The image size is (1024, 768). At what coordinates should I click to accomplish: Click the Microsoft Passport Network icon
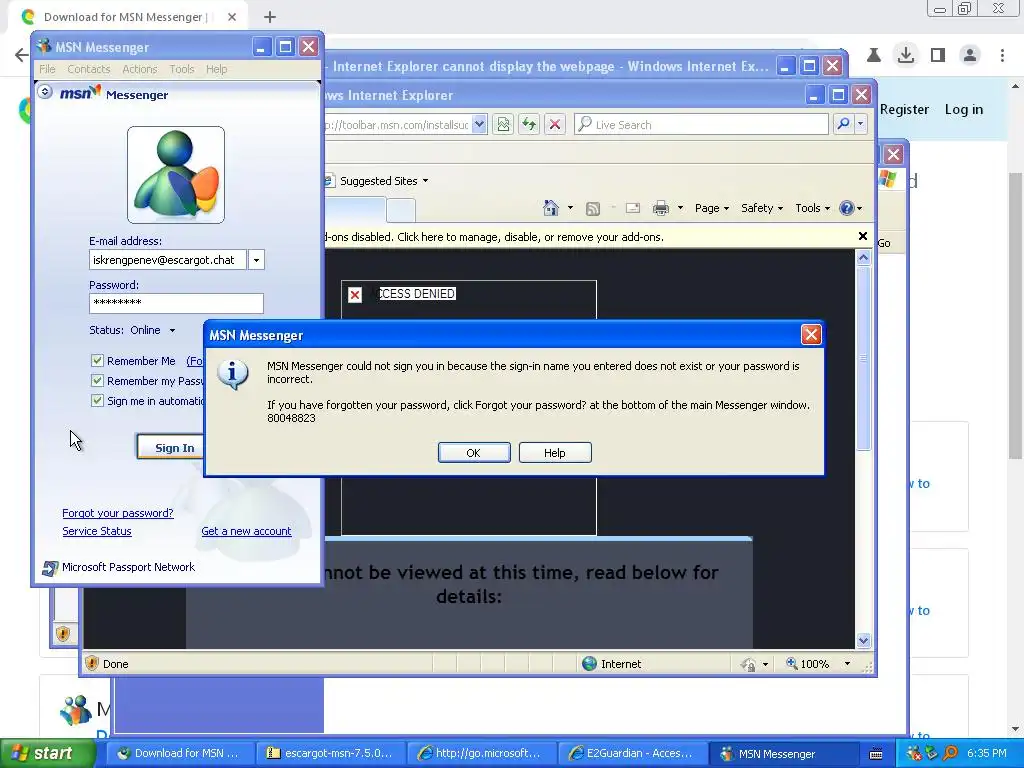coord(50,568)
